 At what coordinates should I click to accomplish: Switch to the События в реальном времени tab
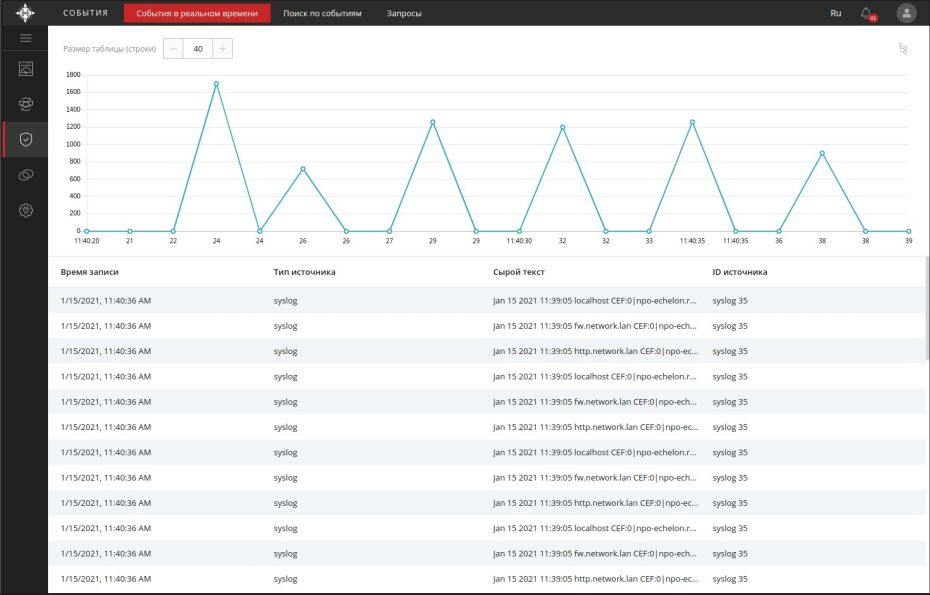click(x=197, y=13)
